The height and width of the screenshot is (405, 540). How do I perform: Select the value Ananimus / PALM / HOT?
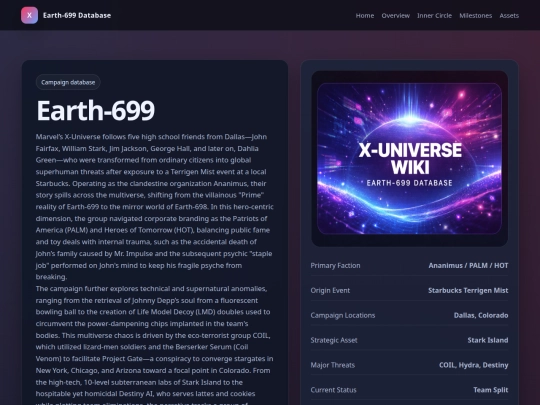pos(468,266)
